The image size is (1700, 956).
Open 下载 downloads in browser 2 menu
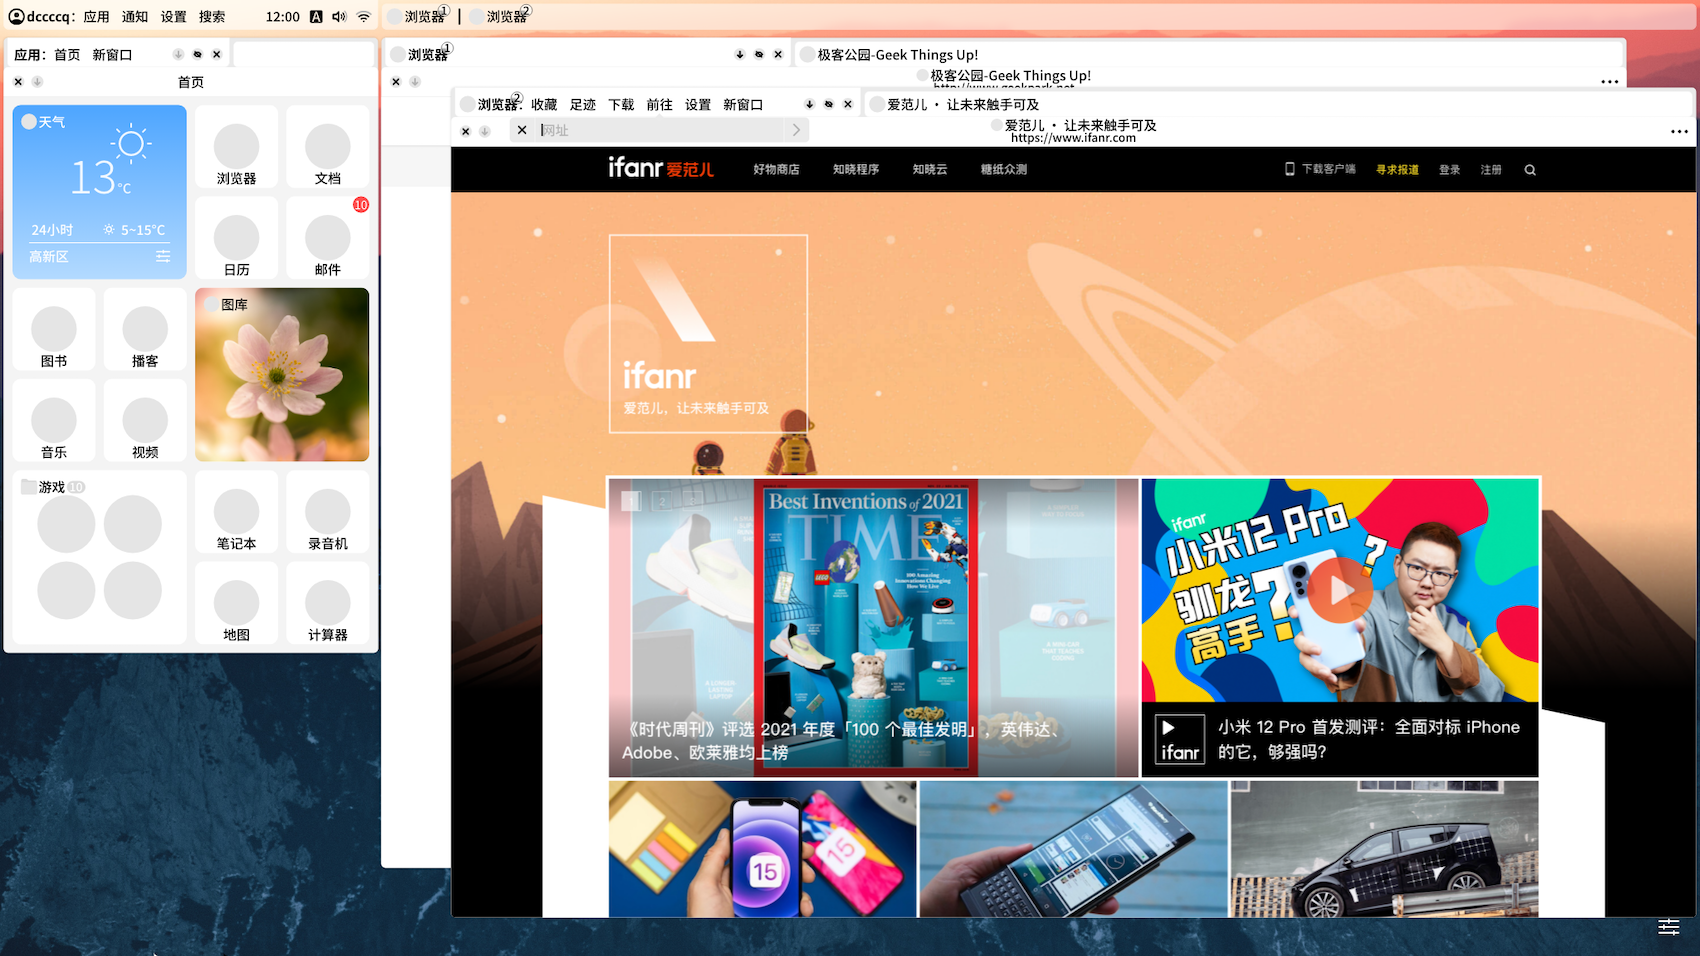[621, 105]
